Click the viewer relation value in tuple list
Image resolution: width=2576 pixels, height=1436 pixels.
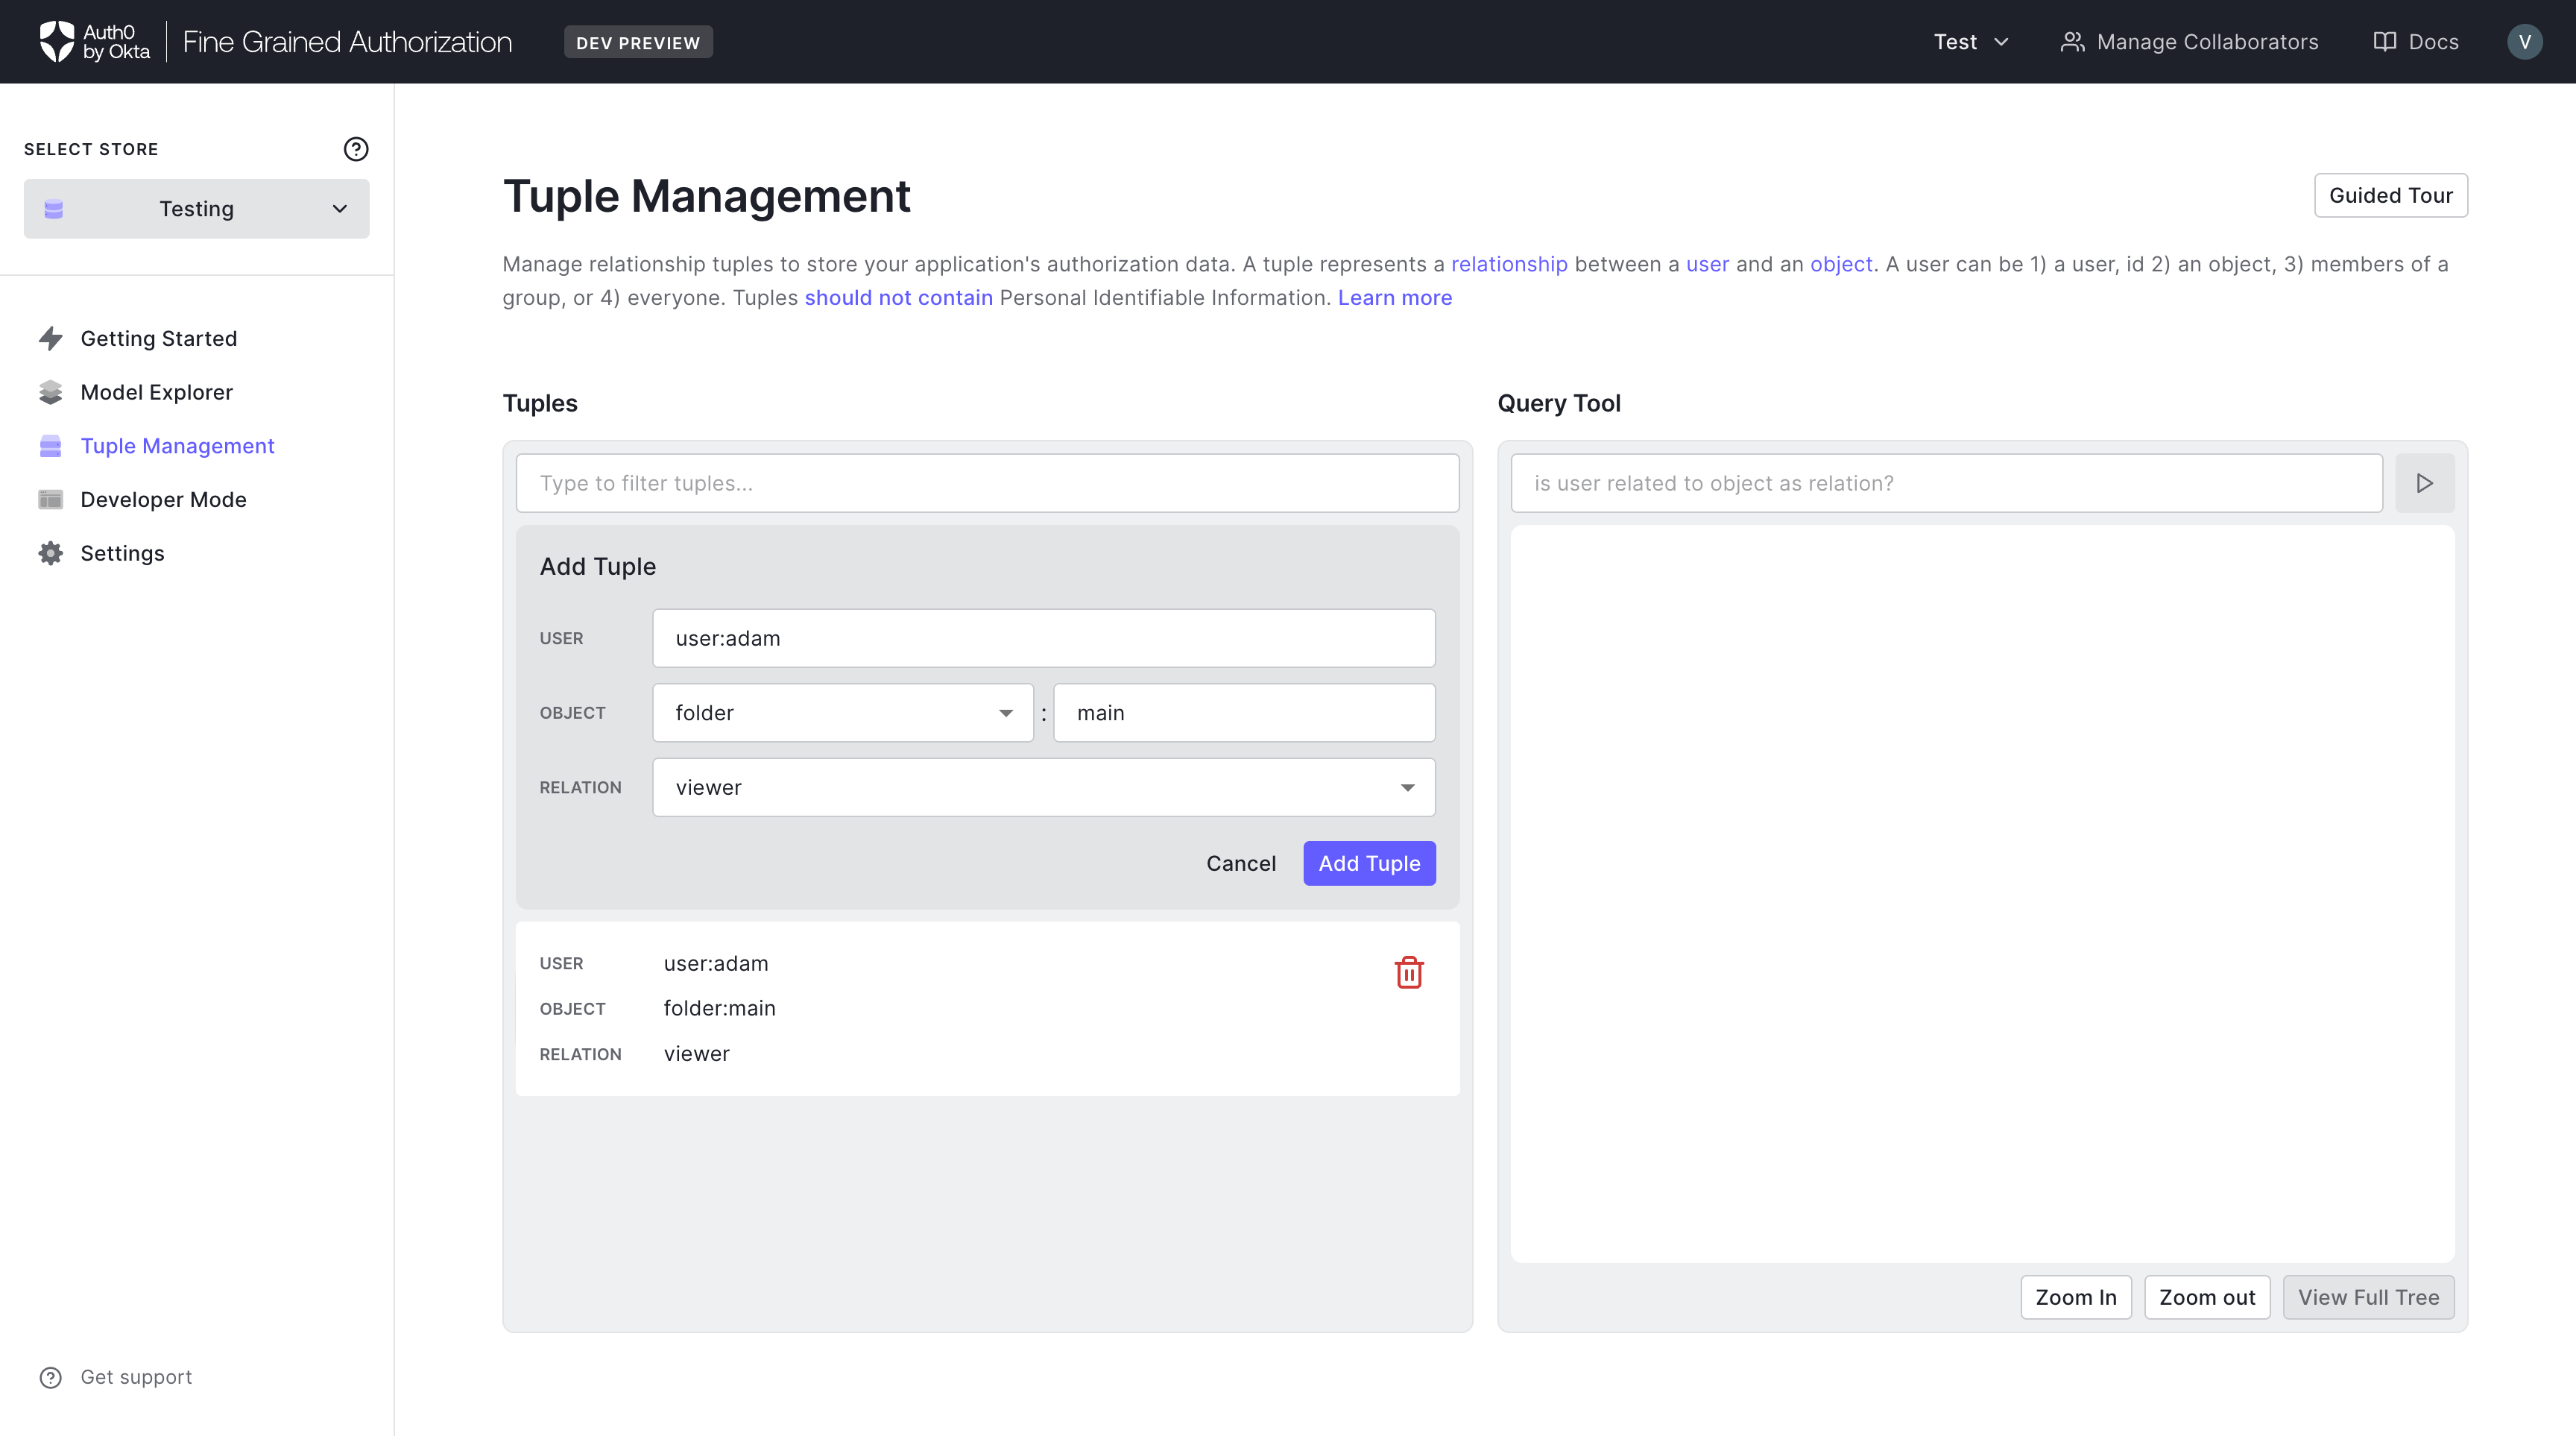(697, 1054)
